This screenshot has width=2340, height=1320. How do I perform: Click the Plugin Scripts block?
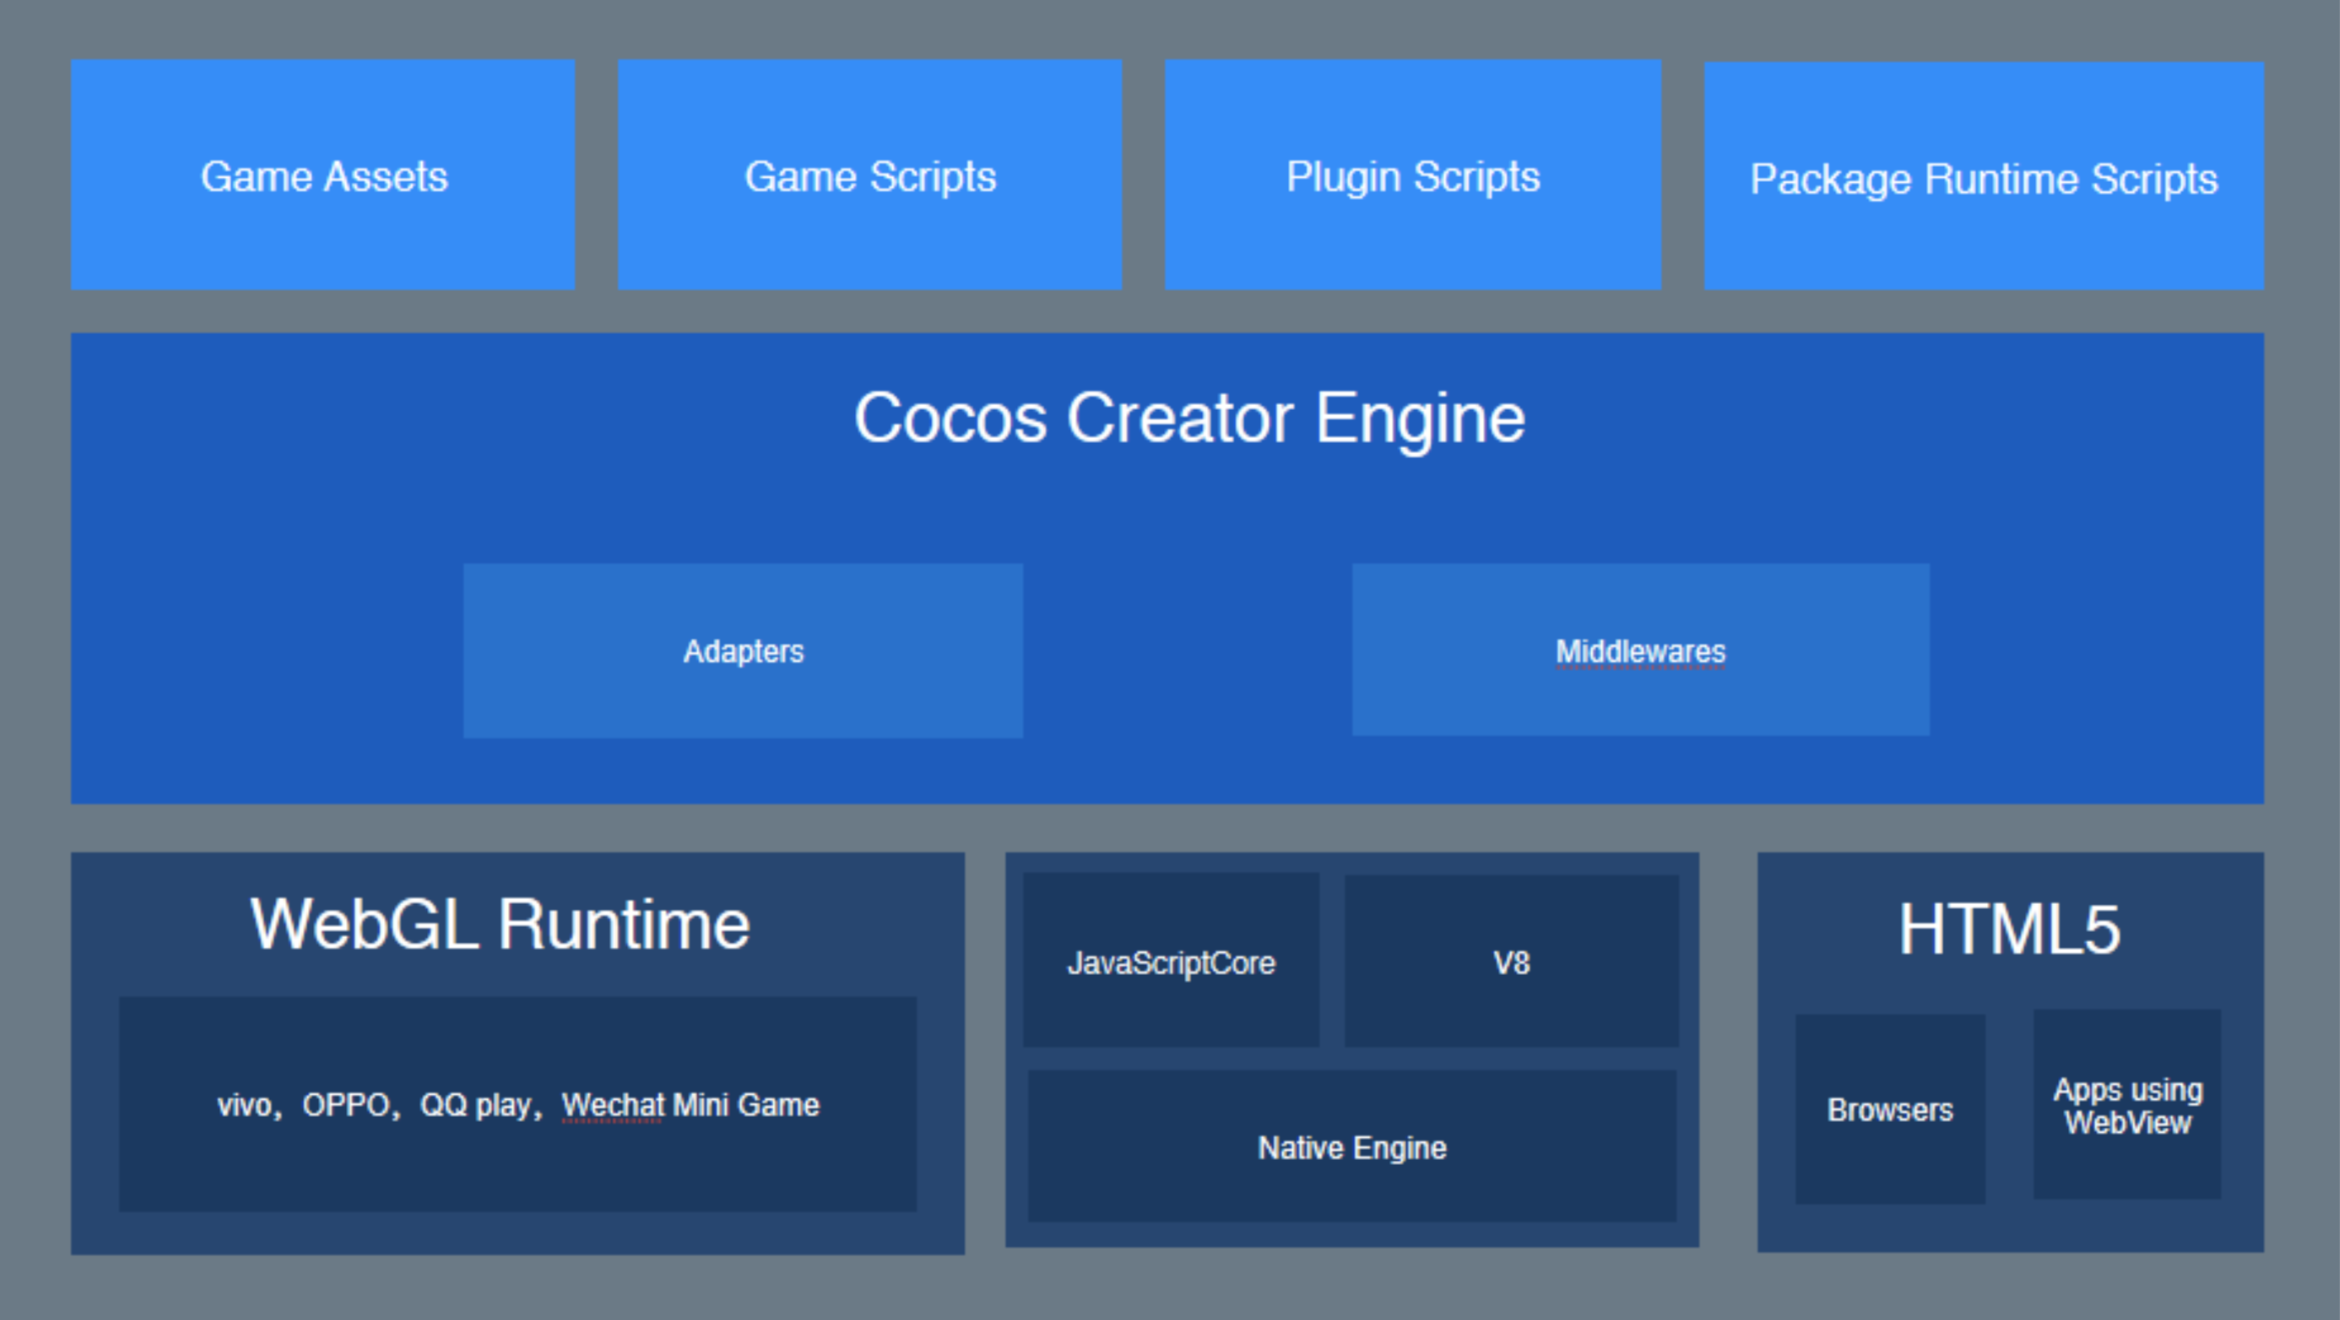coord(1412,176)
